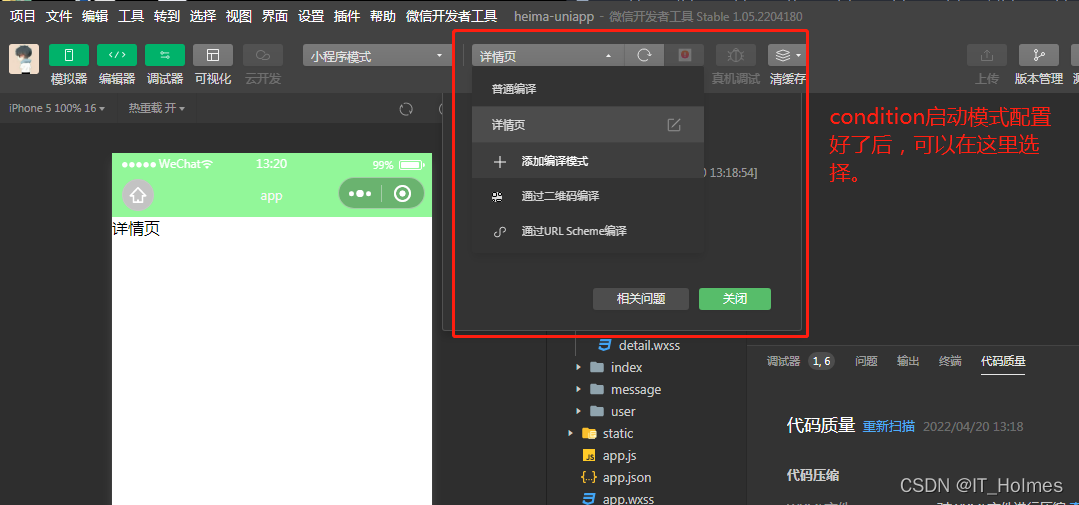Image resolution: width=1079 pixels, height=505 pixels.
Task: Click the green 关闭 button
Action: pyautogui.click(x=734, y=299)
